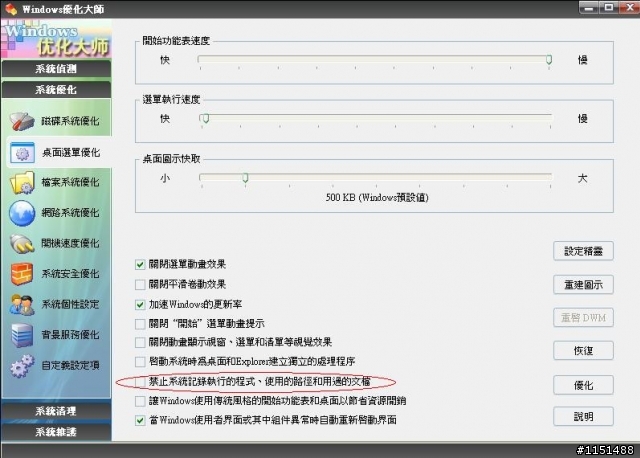Click the 自定義設定項 gears icon
Image resolution: width=640 pixels, height=458 pixels.
22,365
